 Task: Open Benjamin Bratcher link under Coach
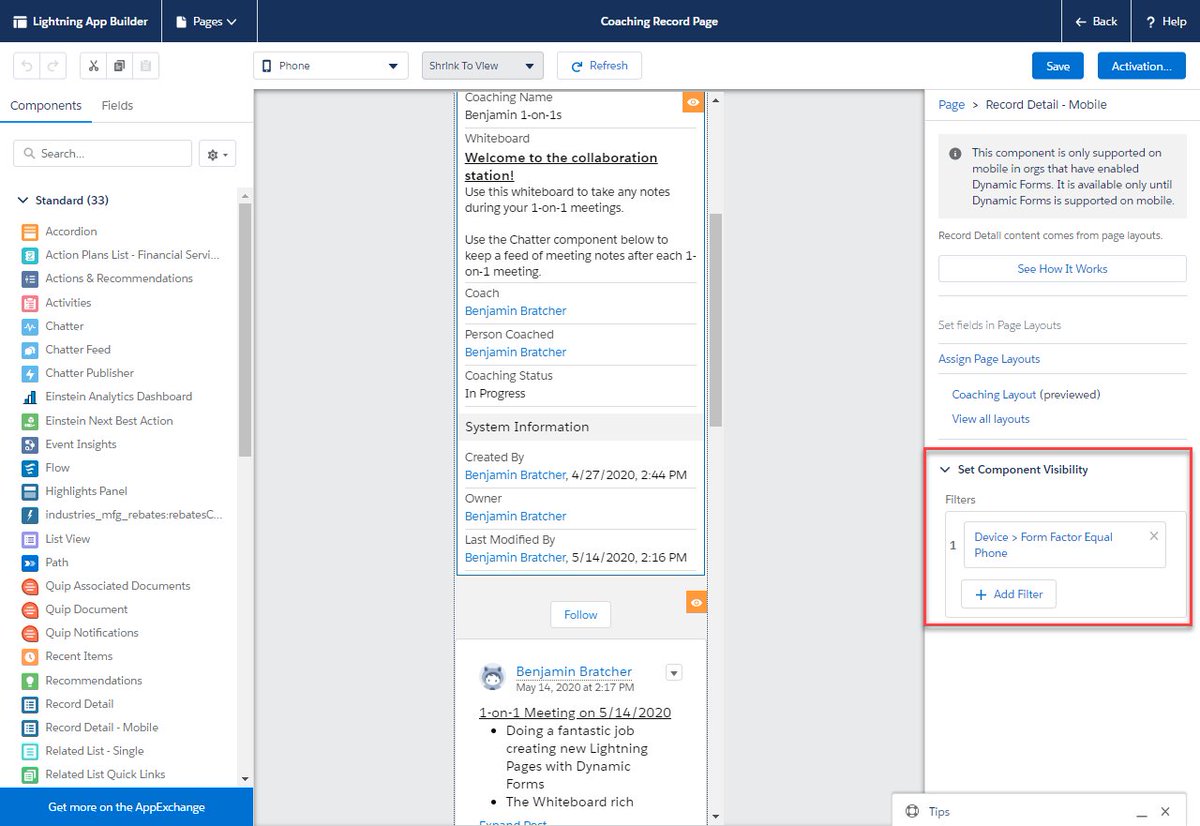[x=515, y=311]
